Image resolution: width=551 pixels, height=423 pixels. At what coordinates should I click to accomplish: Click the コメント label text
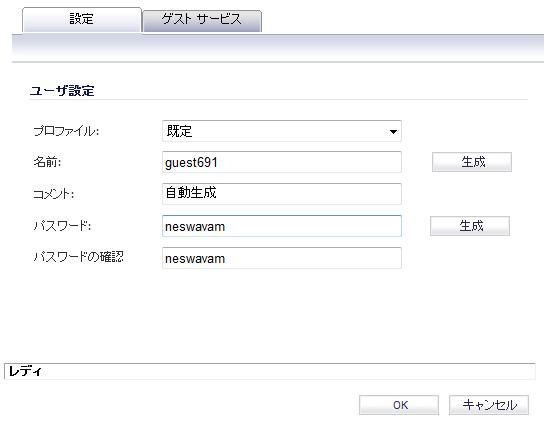pos(54,194)
